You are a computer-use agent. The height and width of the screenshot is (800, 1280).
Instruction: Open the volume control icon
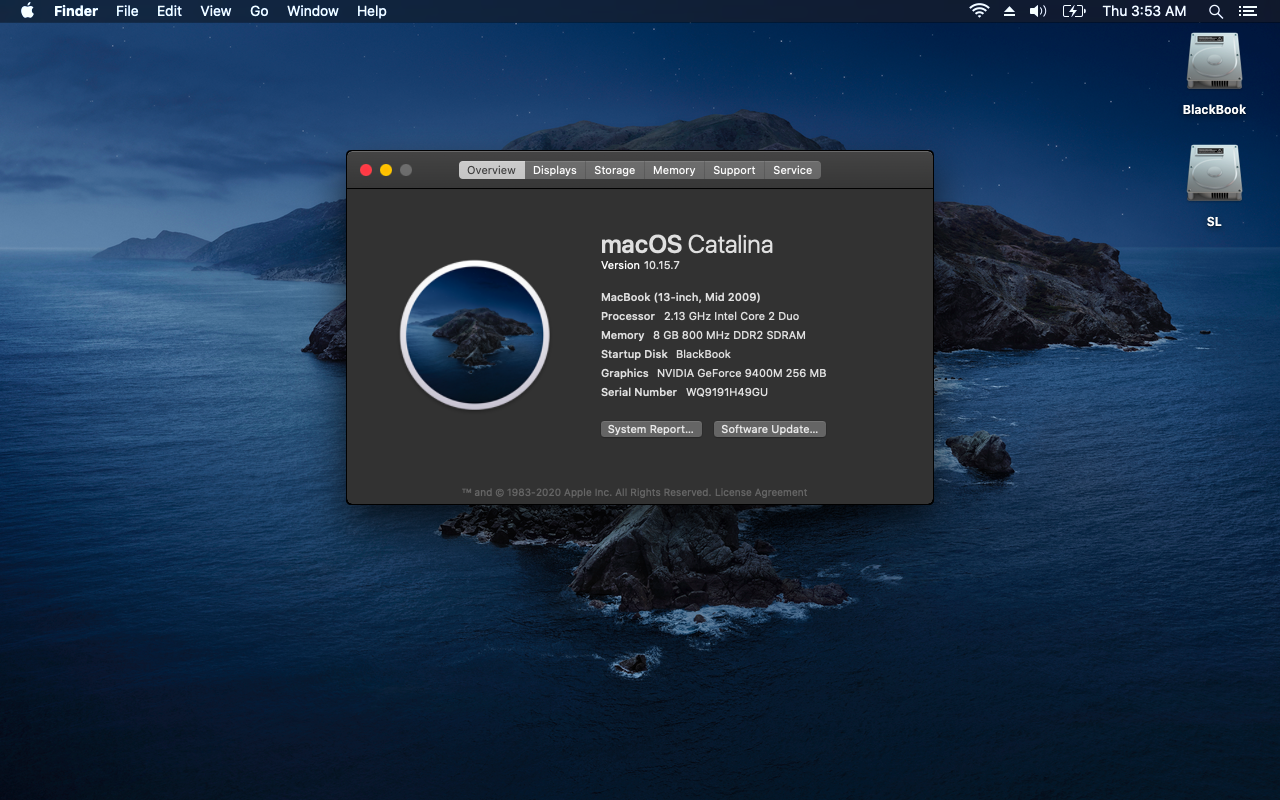(1038, 11)
